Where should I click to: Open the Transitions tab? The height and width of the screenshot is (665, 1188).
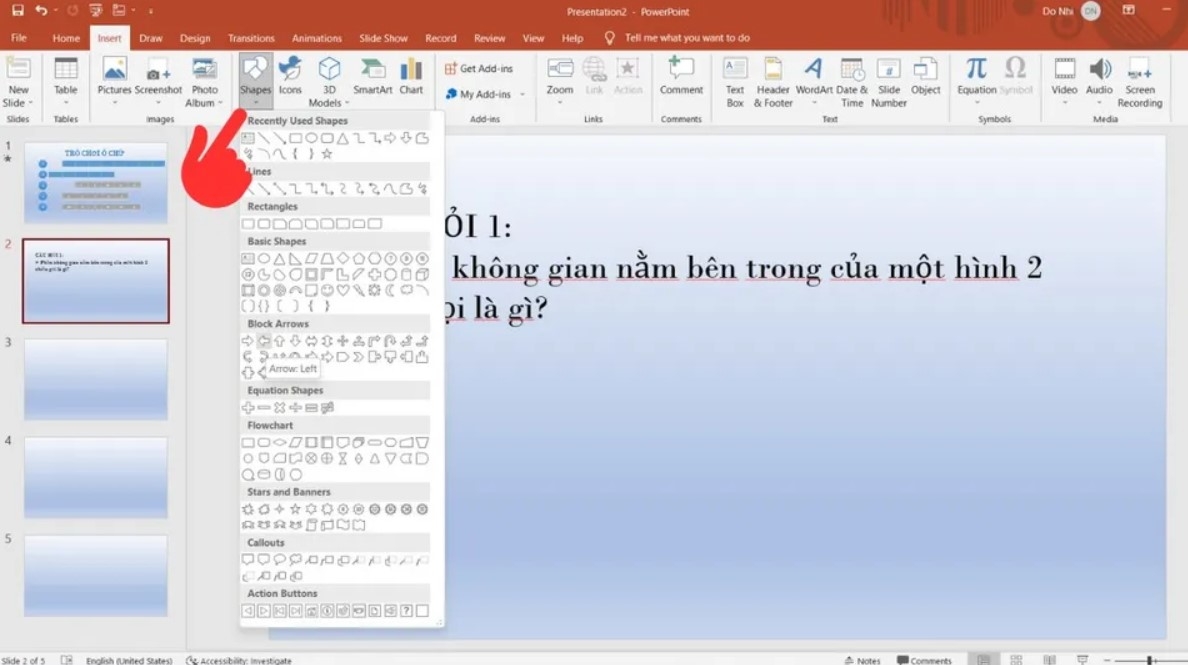coord(251,38)
